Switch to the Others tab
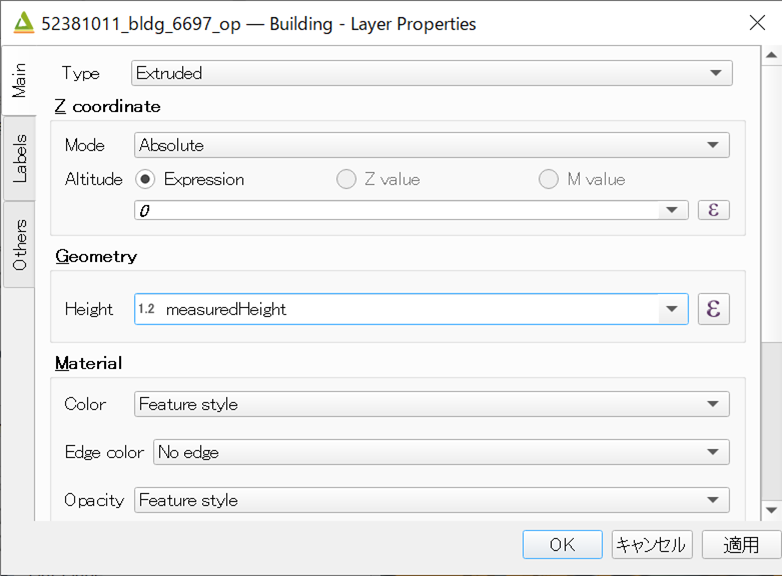 tap(19, 244)
